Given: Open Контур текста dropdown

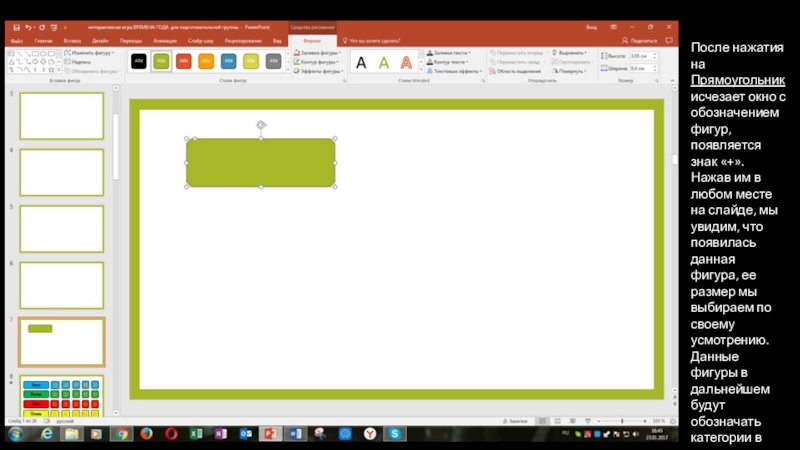Looking at the screenshot, I should [447, 62].
